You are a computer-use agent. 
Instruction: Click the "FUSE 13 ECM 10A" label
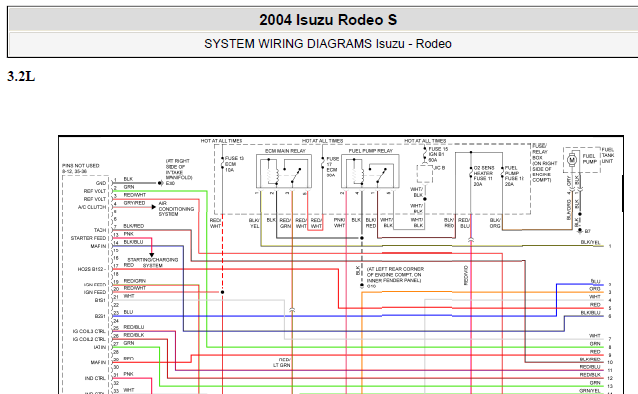234,164
